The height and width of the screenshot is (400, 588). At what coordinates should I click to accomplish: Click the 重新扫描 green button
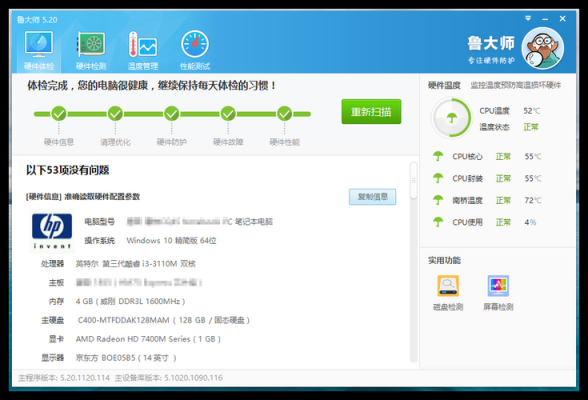click(x=371, y=112)
